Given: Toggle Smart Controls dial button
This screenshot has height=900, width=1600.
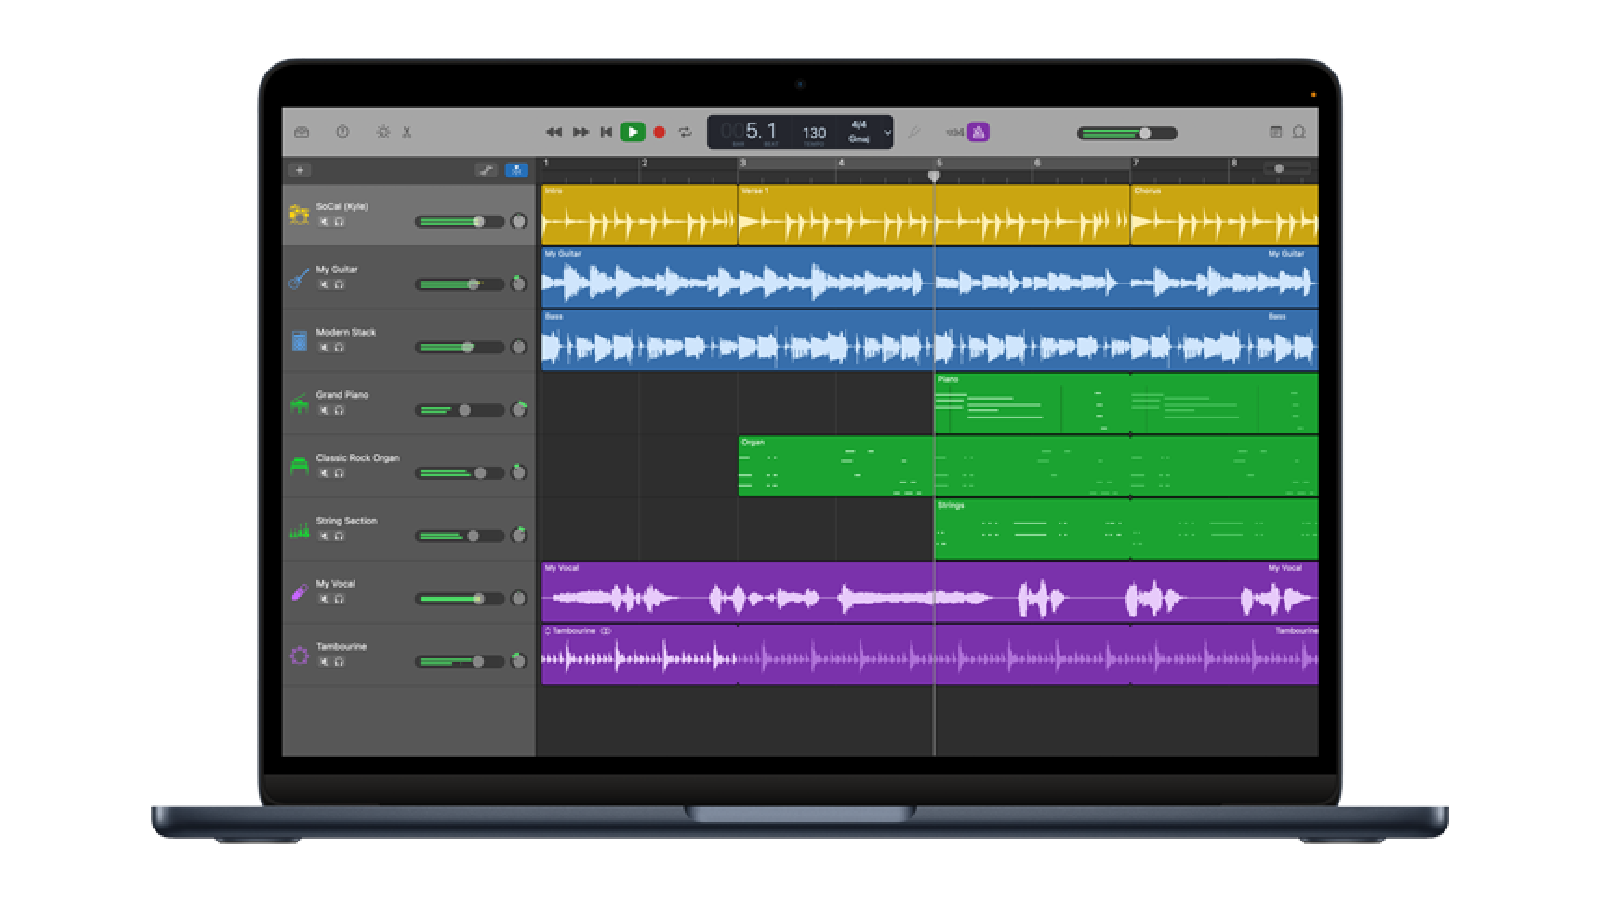Looking at the screenshot, I should pyautogui.click(x=383, y=132).
